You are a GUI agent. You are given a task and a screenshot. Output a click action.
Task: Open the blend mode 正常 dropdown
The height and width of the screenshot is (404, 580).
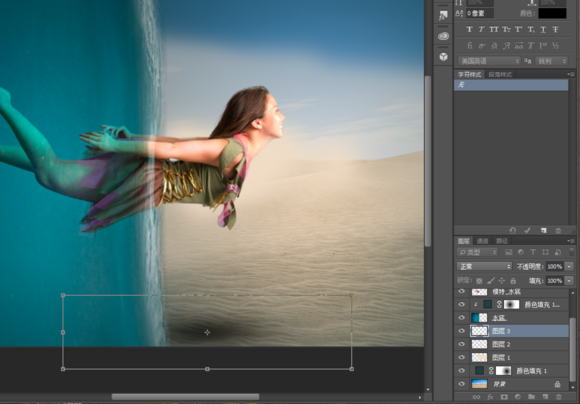(x=484, y=266)
